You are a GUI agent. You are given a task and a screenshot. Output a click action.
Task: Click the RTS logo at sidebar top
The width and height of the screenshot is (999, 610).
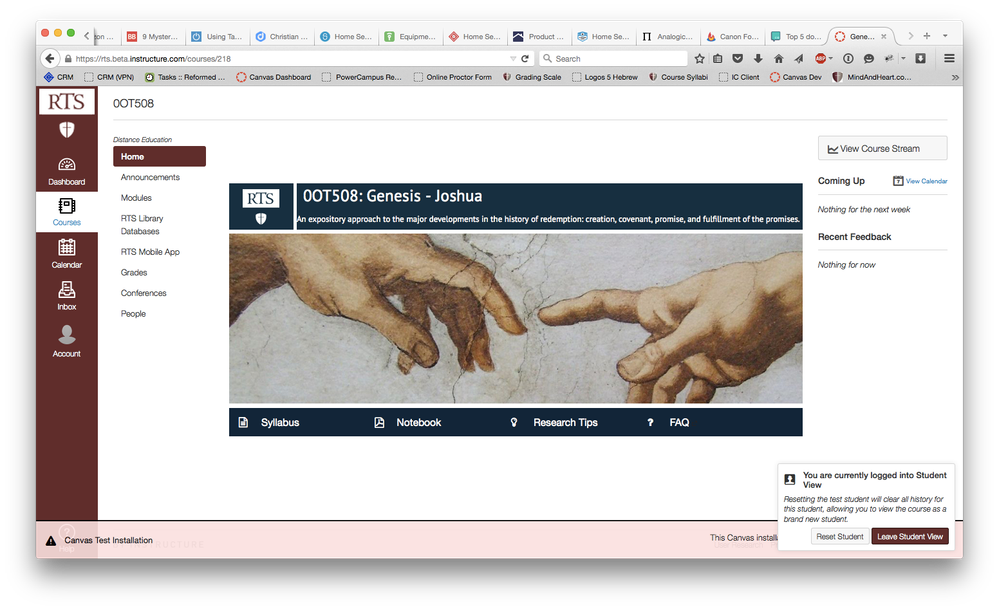click(x=66, y=102)
